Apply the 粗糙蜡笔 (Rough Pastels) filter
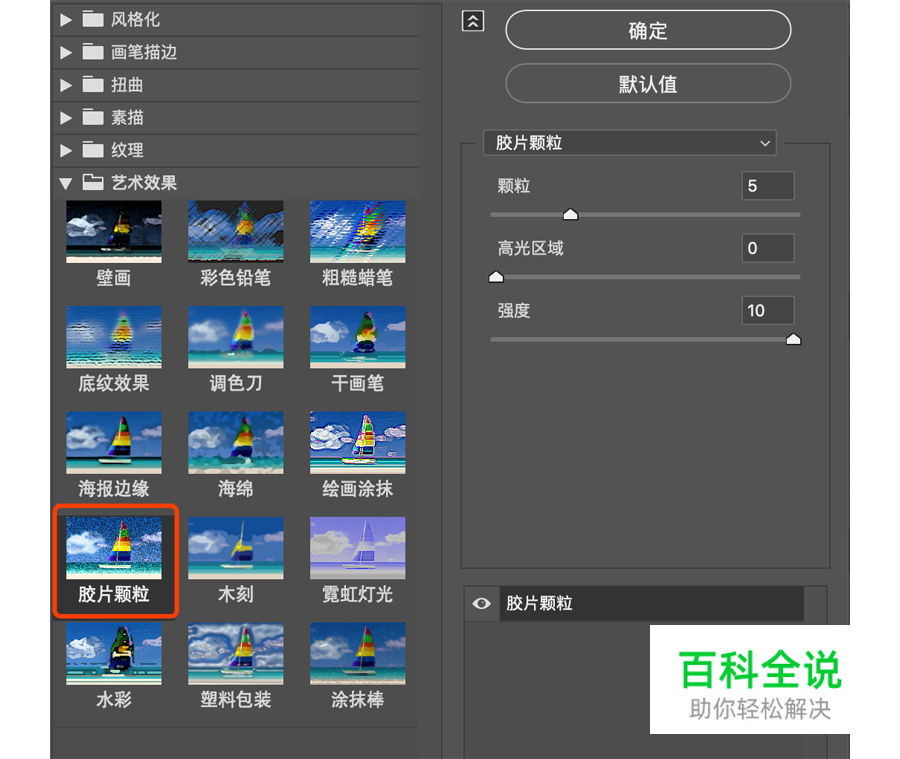The height and width of the screenshot is (759, 900). point(357,231)
